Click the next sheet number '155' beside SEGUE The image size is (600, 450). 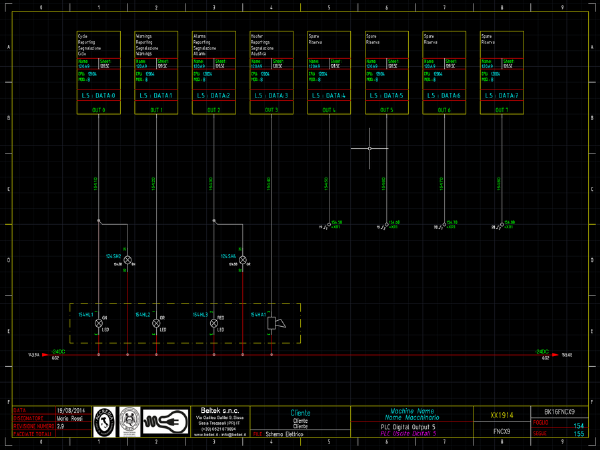pyautogui.click(x=579, y=434)
